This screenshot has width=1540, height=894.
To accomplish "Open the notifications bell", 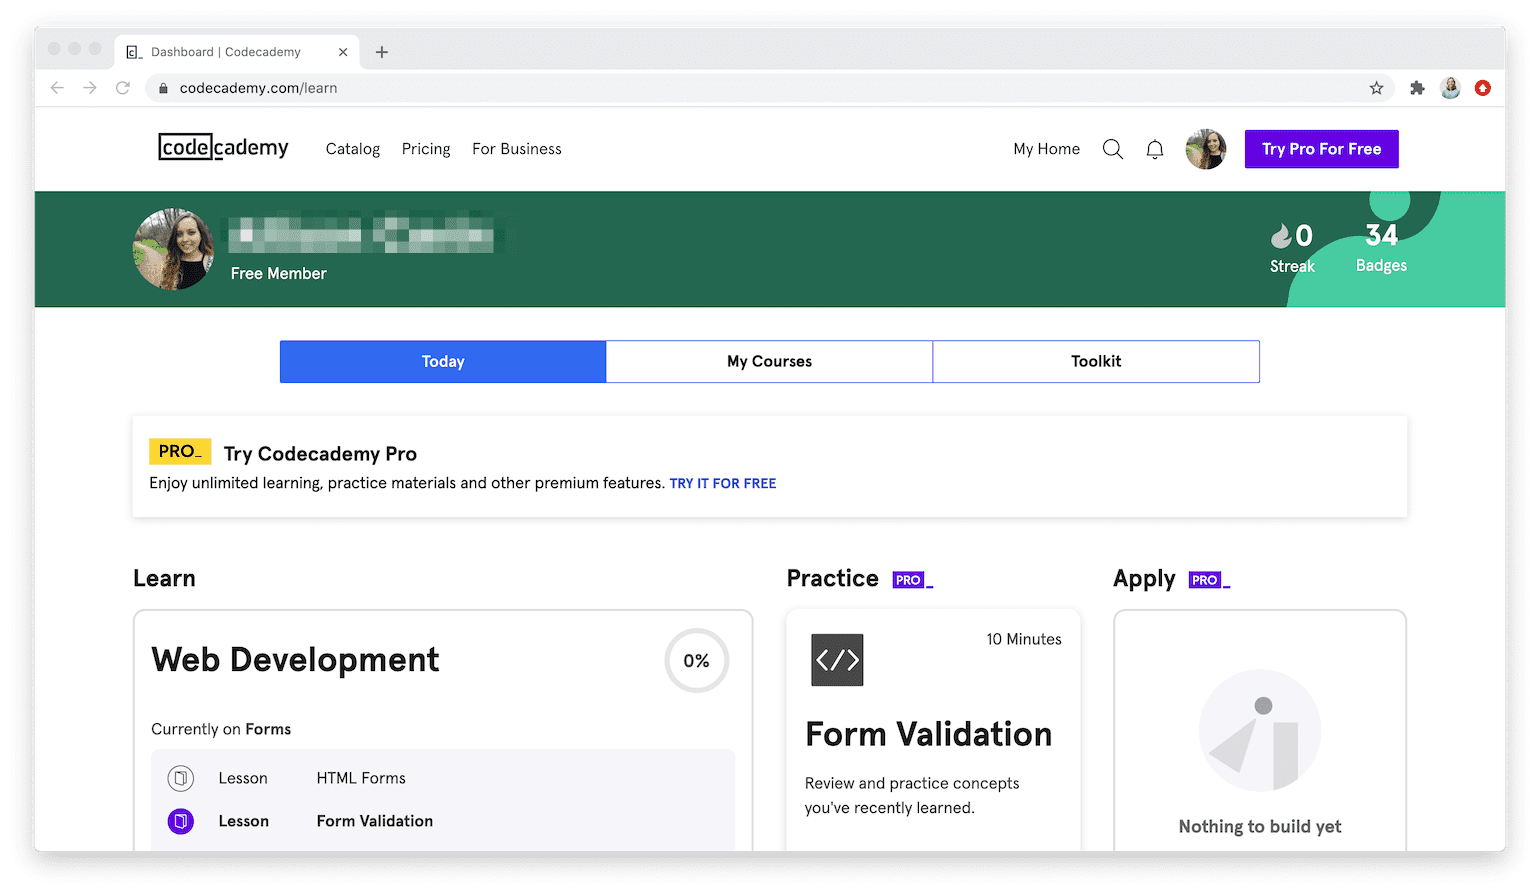I will (1154, 148).
